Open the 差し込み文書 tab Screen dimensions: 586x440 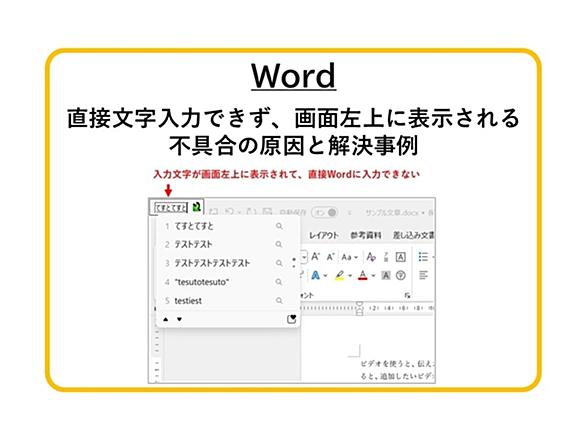tap(414, 236)
